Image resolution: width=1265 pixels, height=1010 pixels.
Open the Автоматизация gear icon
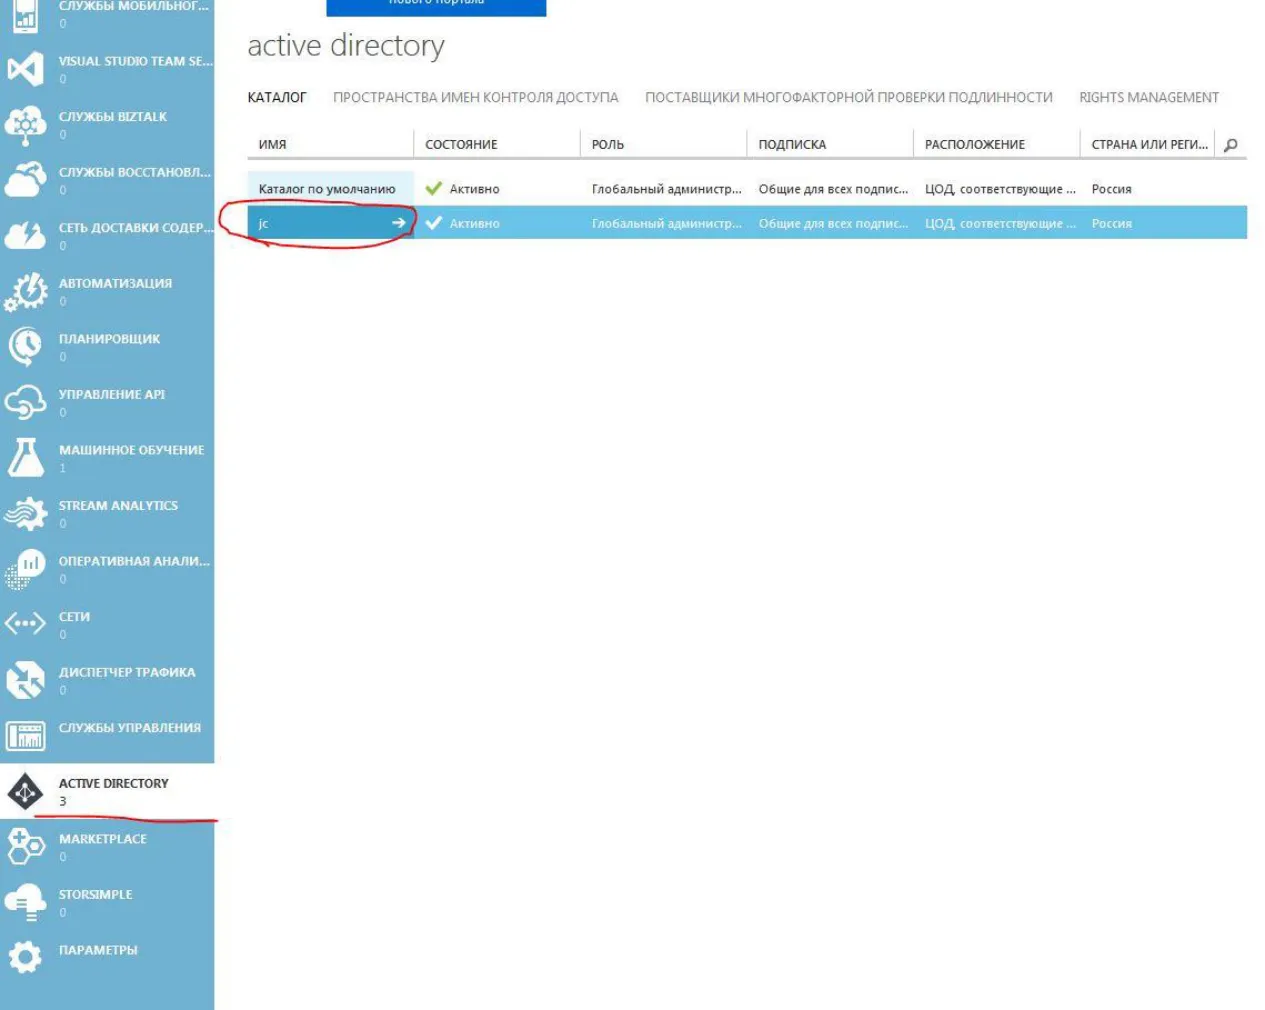(25, 292)
